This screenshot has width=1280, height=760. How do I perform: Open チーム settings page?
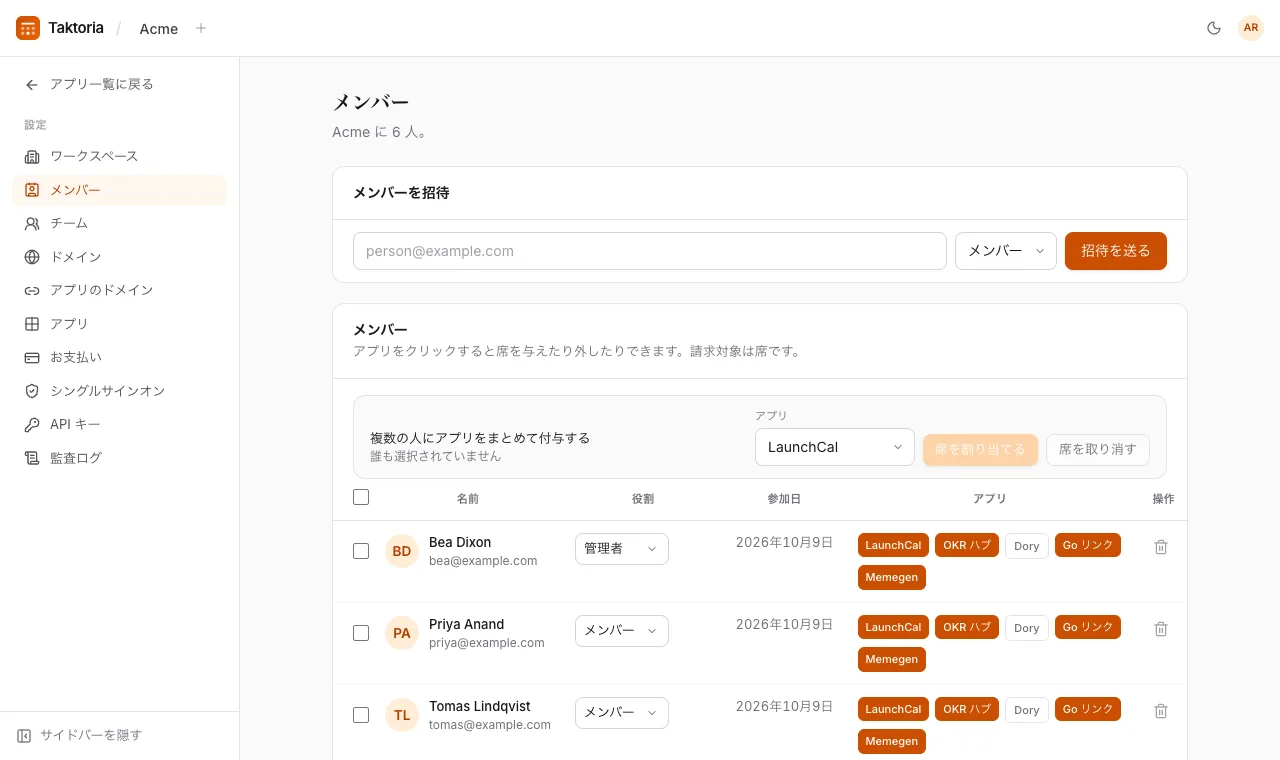pos(119,223)
